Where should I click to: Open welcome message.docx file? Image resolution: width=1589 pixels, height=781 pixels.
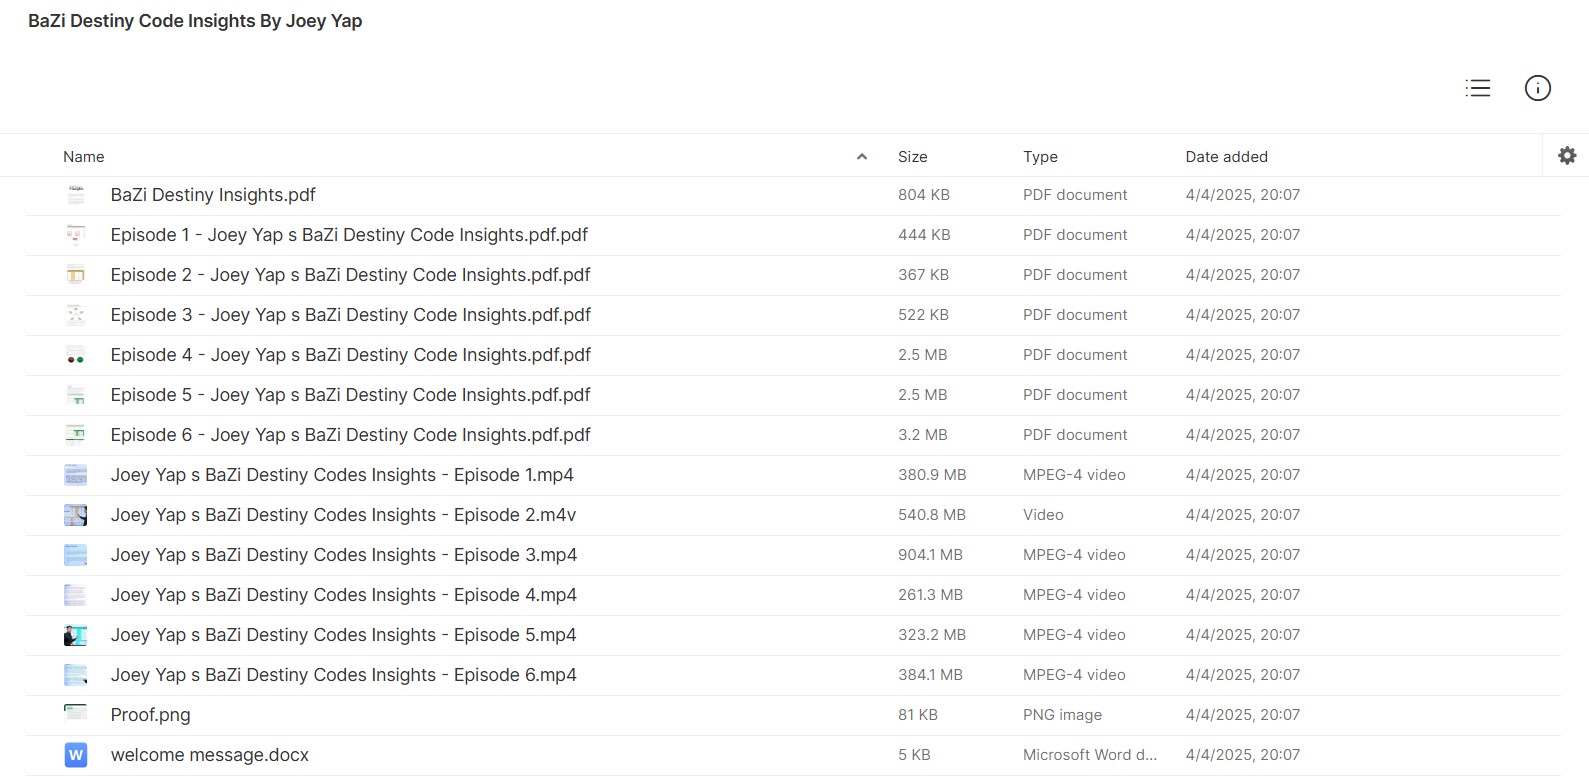click(x=209, y=755)
